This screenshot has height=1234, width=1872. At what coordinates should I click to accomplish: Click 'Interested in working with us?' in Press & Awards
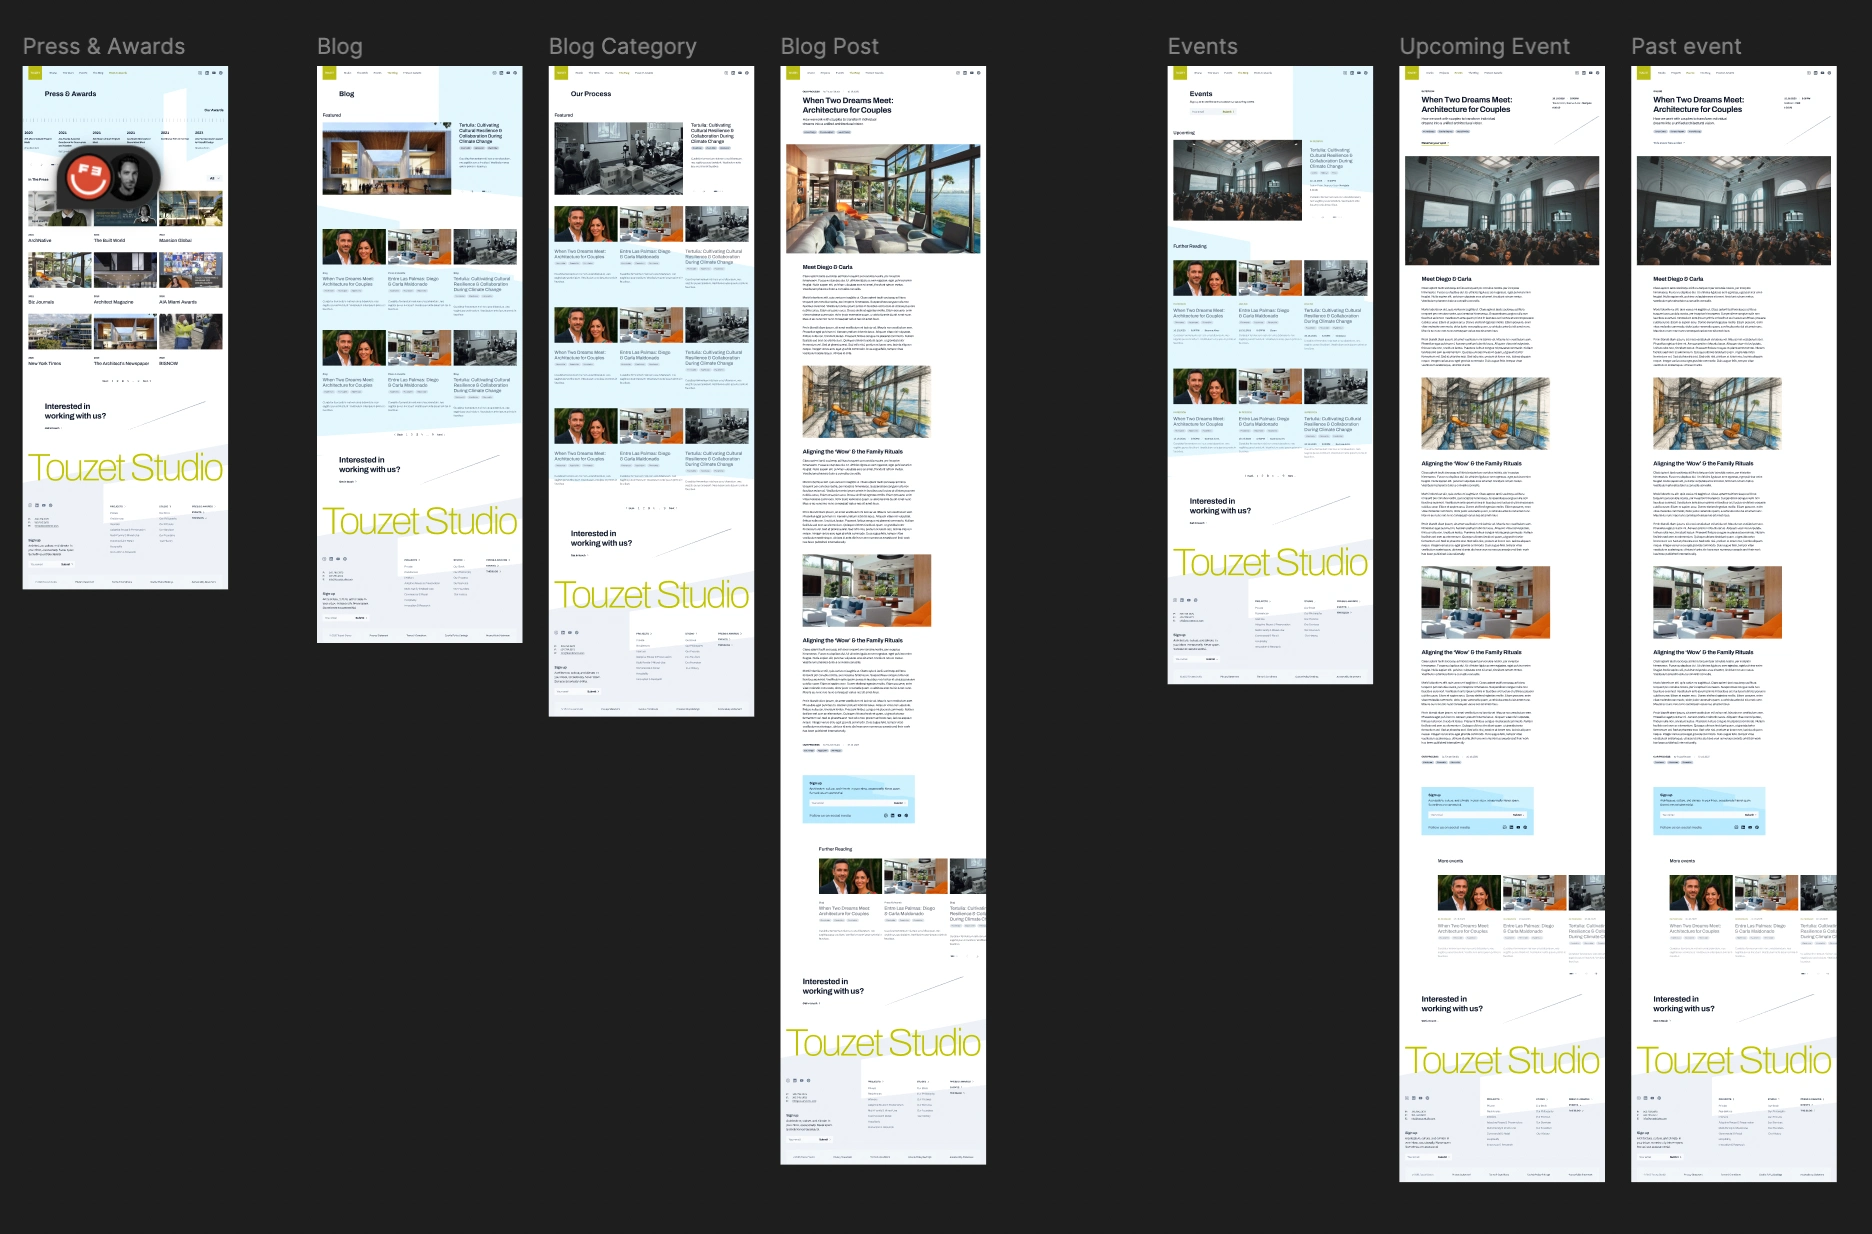pos(75,411)
